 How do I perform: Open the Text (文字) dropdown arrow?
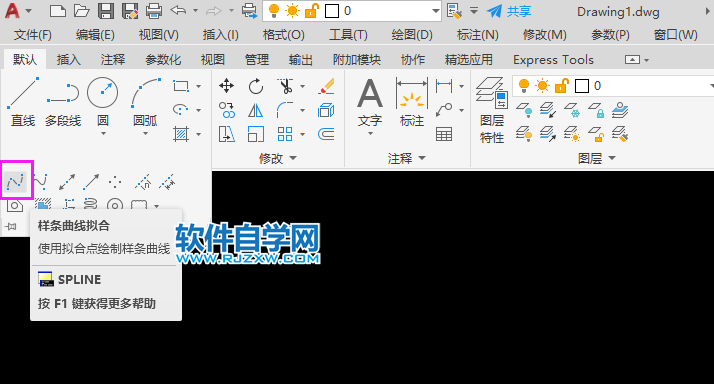point(370,134)
